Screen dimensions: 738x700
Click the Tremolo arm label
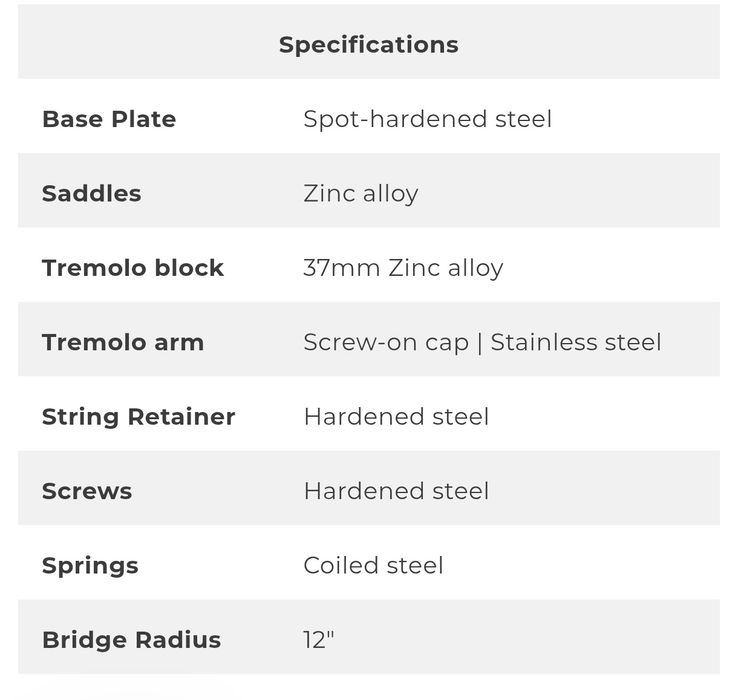pyautogui.click(x=123, y=342)
